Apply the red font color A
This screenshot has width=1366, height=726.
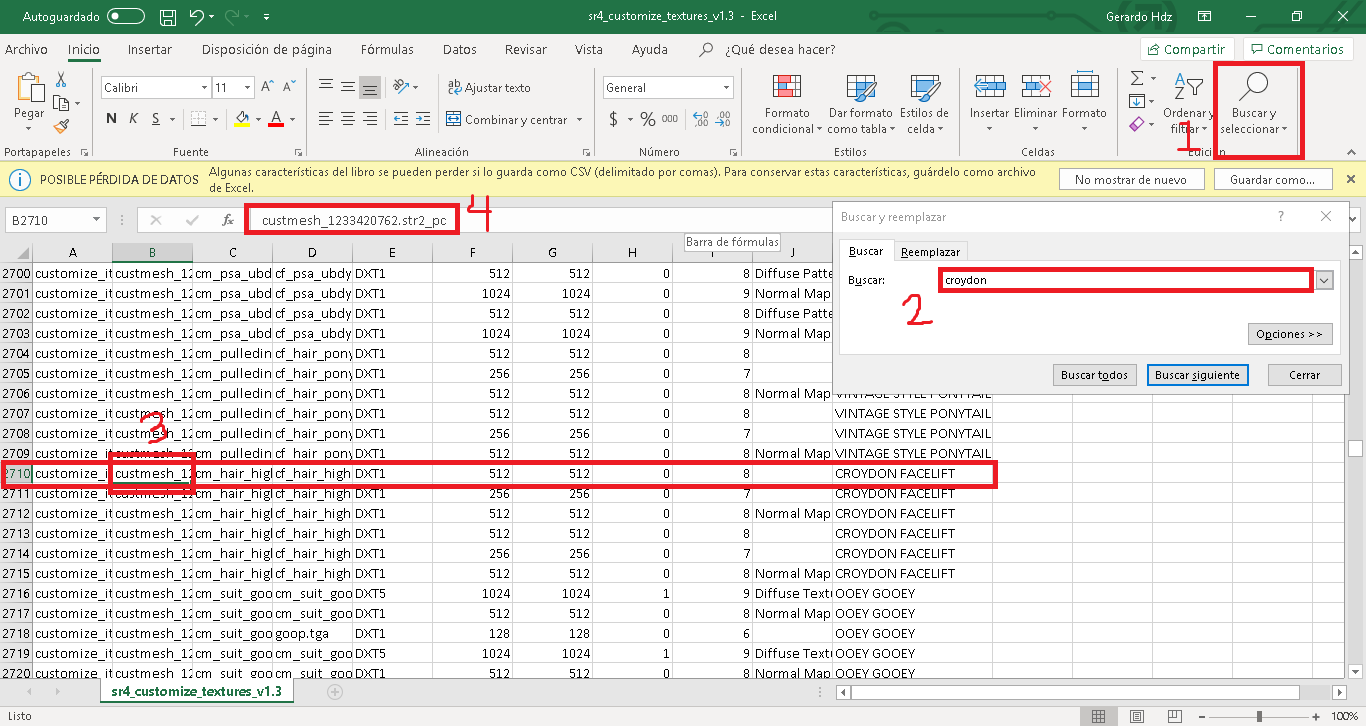(x=276, y=119)
